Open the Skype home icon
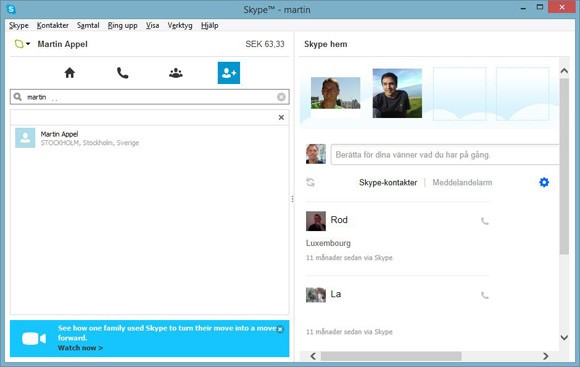The height and width of the screenshot is (367, 580). point(70,73)
